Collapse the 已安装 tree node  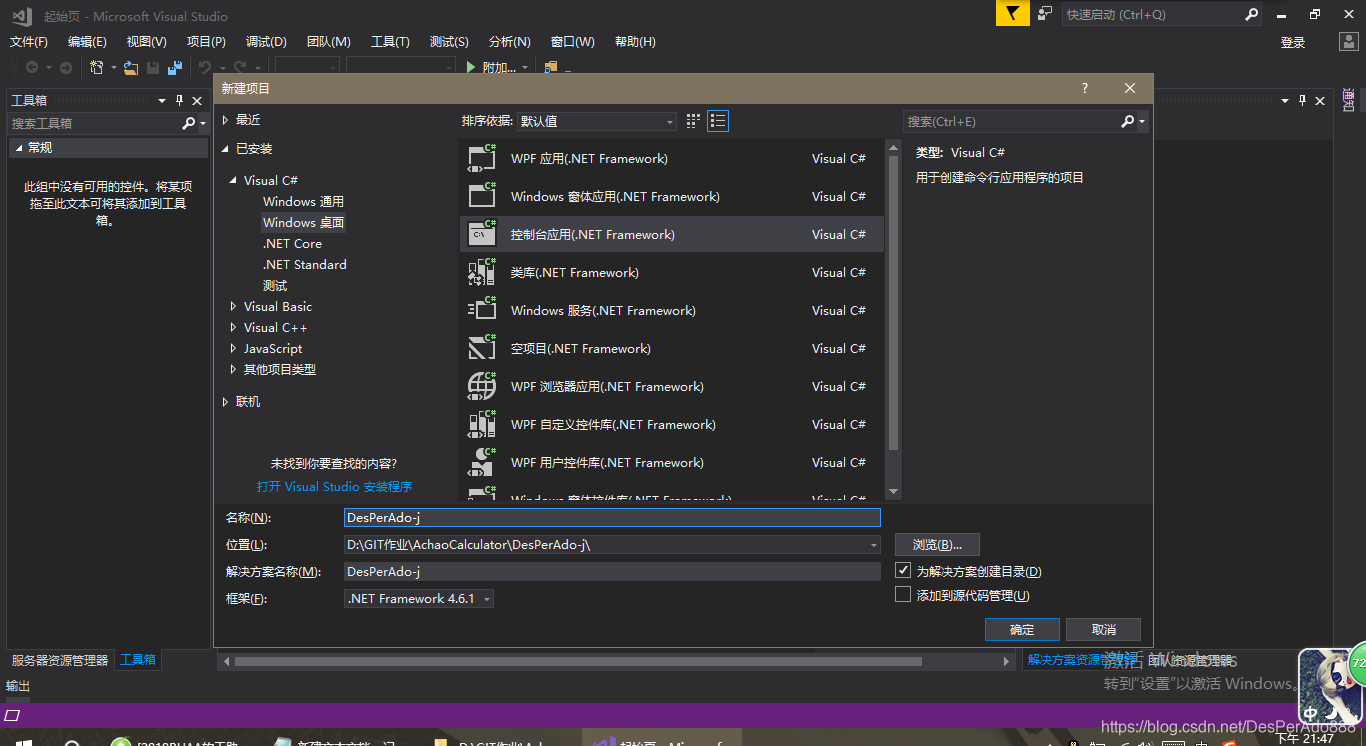(225, 149)
